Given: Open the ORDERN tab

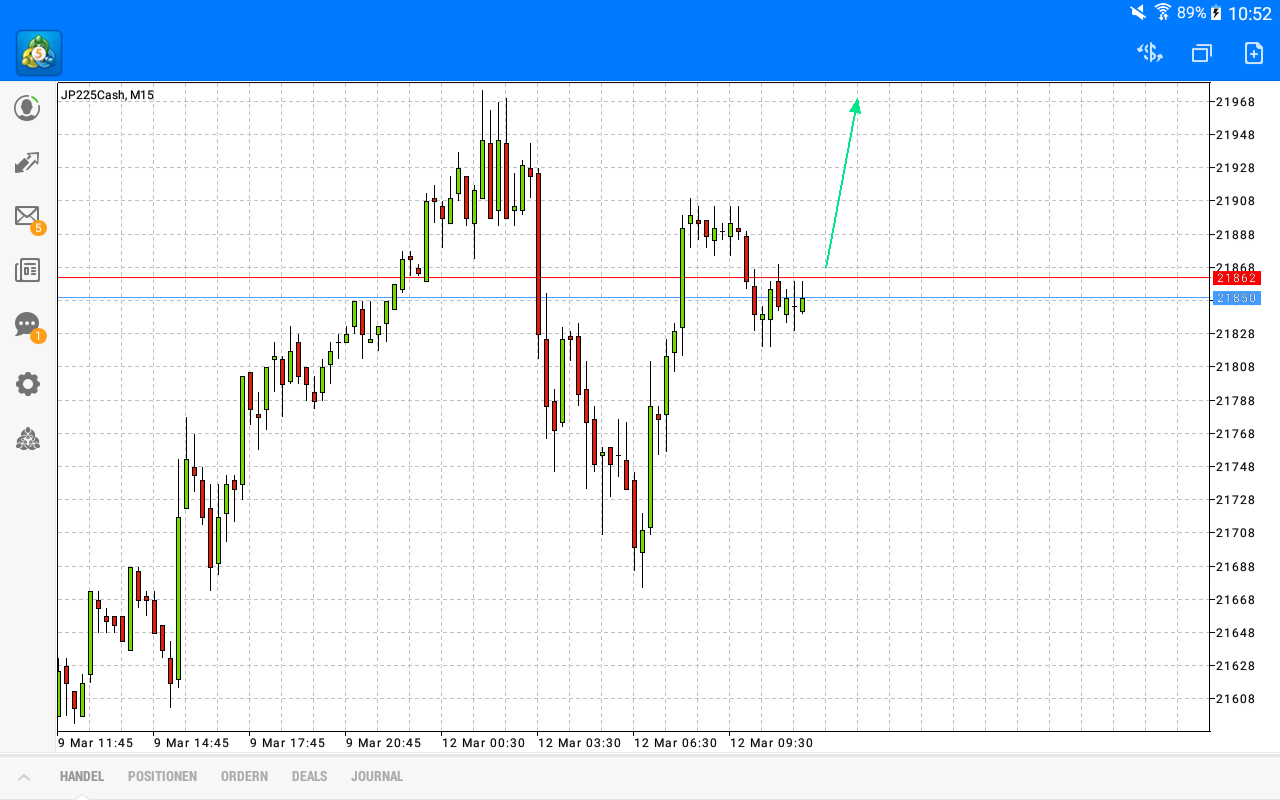Looking at the screenshot, I should point(244,776).
